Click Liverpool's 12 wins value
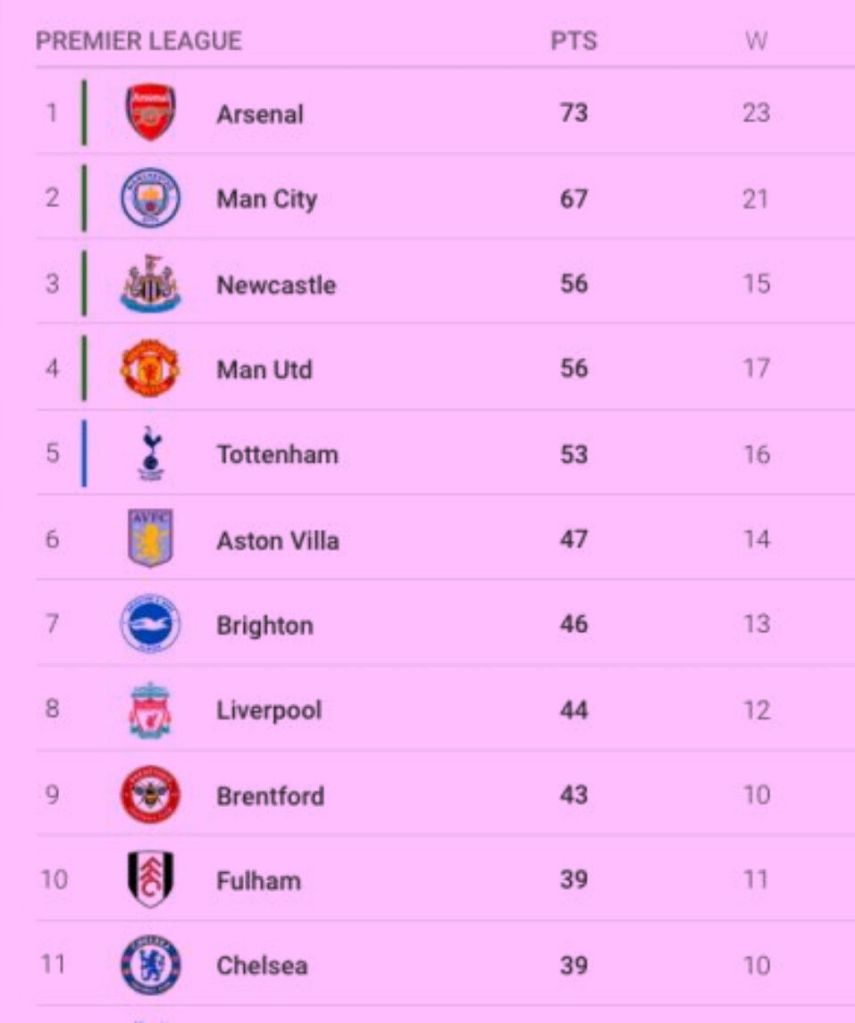The image size is (855, 1023). click(756, 711)
